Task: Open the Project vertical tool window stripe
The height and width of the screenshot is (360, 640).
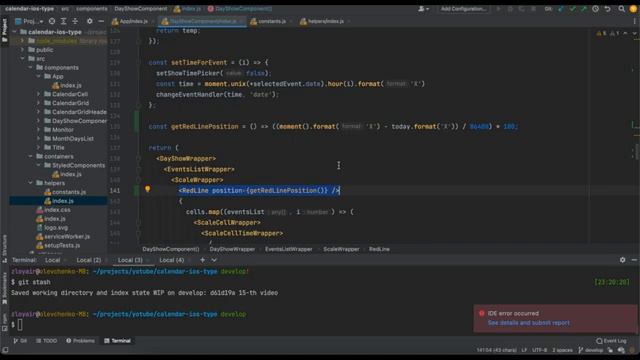Action: click(x=4, y=30)
